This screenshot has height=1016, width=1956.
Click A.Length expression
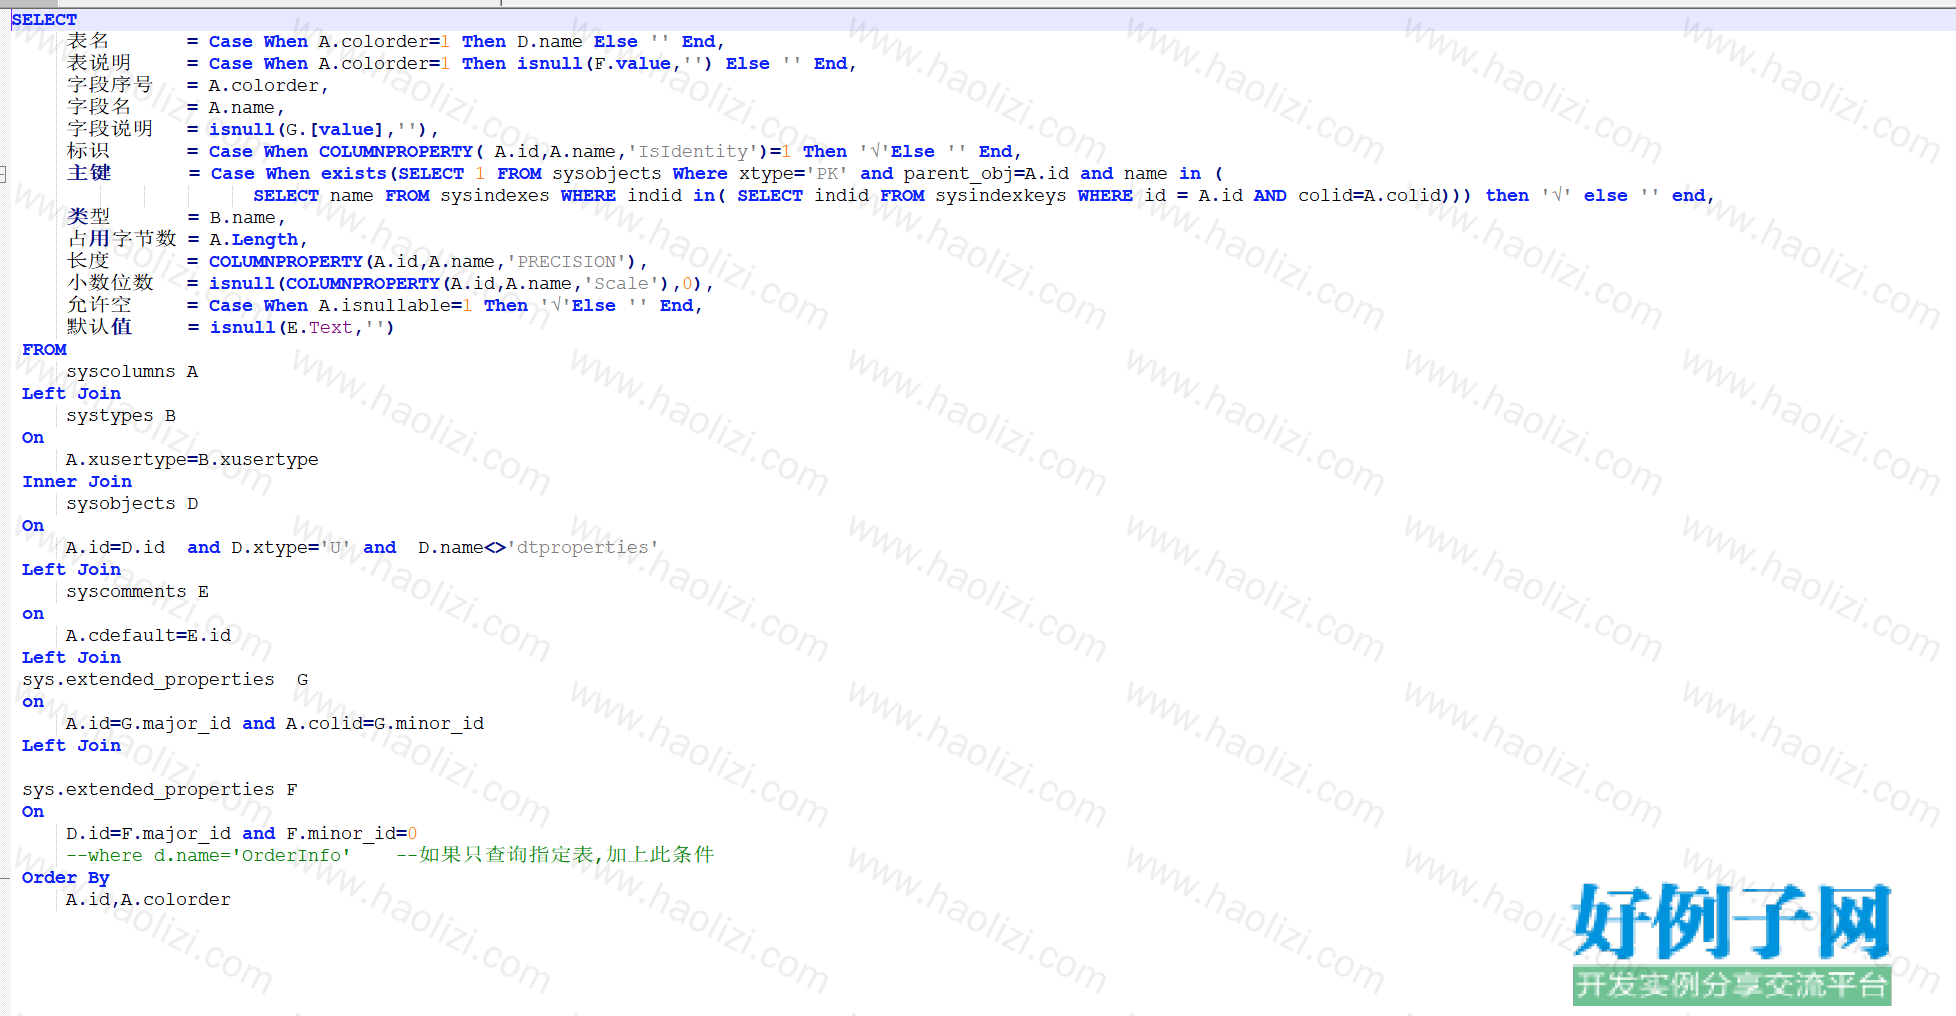coord(254,239)
